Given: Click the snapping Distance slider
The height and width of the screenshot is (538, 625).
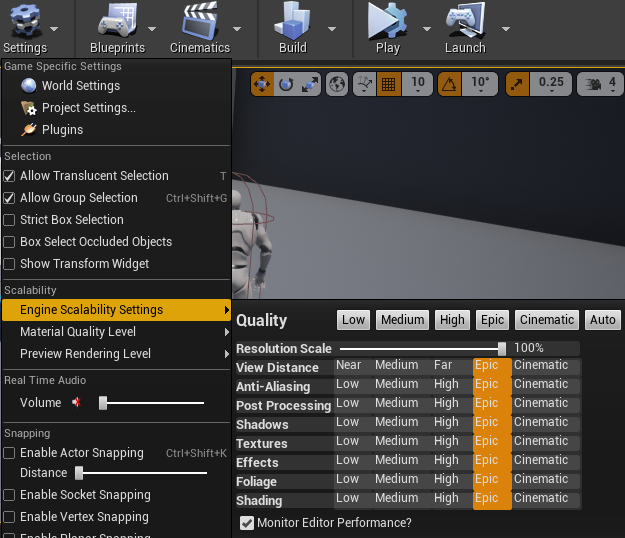Looking at the screenshot, I should pos(141,473).
